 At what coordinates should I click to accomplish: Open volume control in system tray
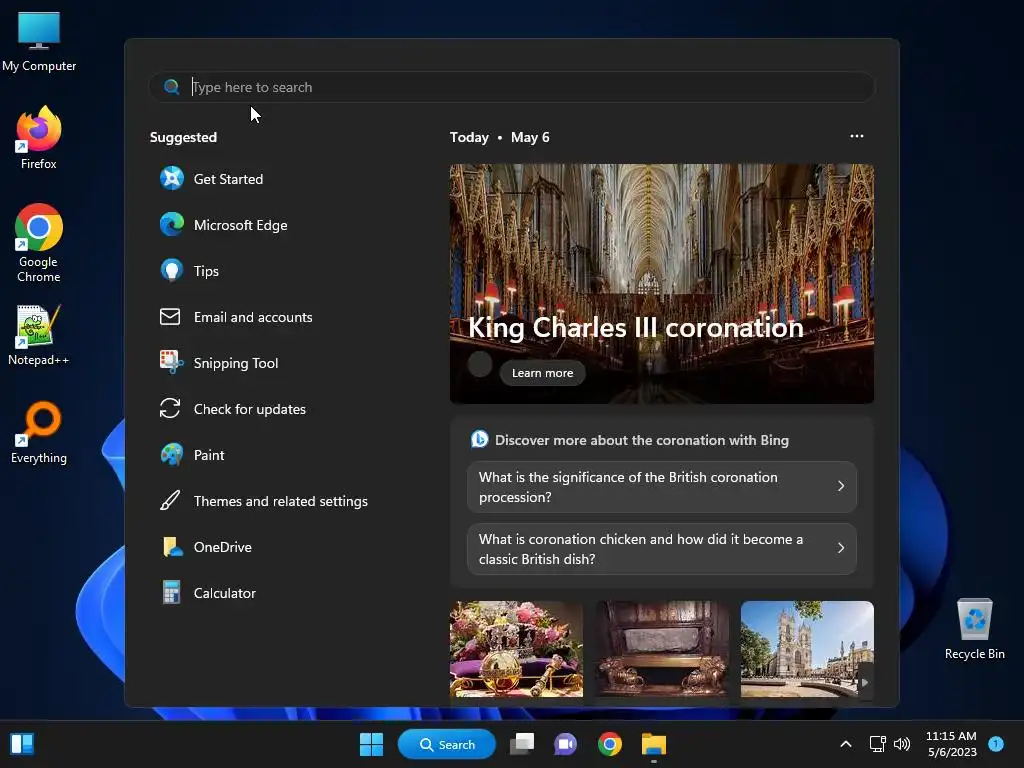point(902,744)
